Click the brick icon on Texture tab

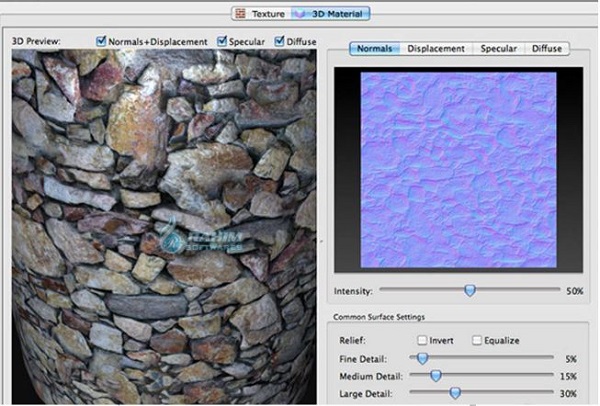pos(239,13)
